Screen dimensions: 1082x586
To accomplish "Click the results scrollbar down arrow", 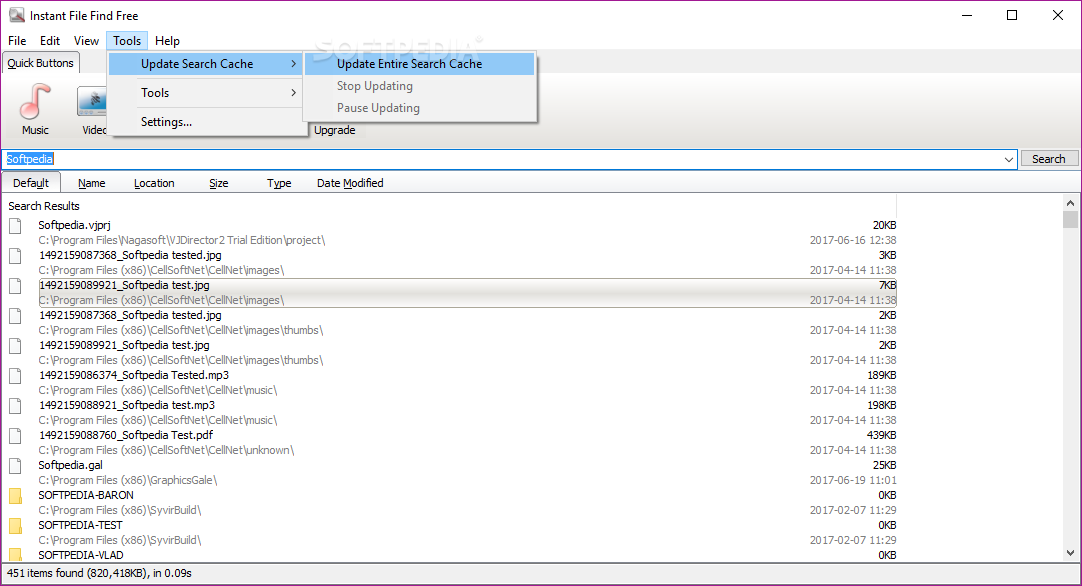I will click(1070, 553).
